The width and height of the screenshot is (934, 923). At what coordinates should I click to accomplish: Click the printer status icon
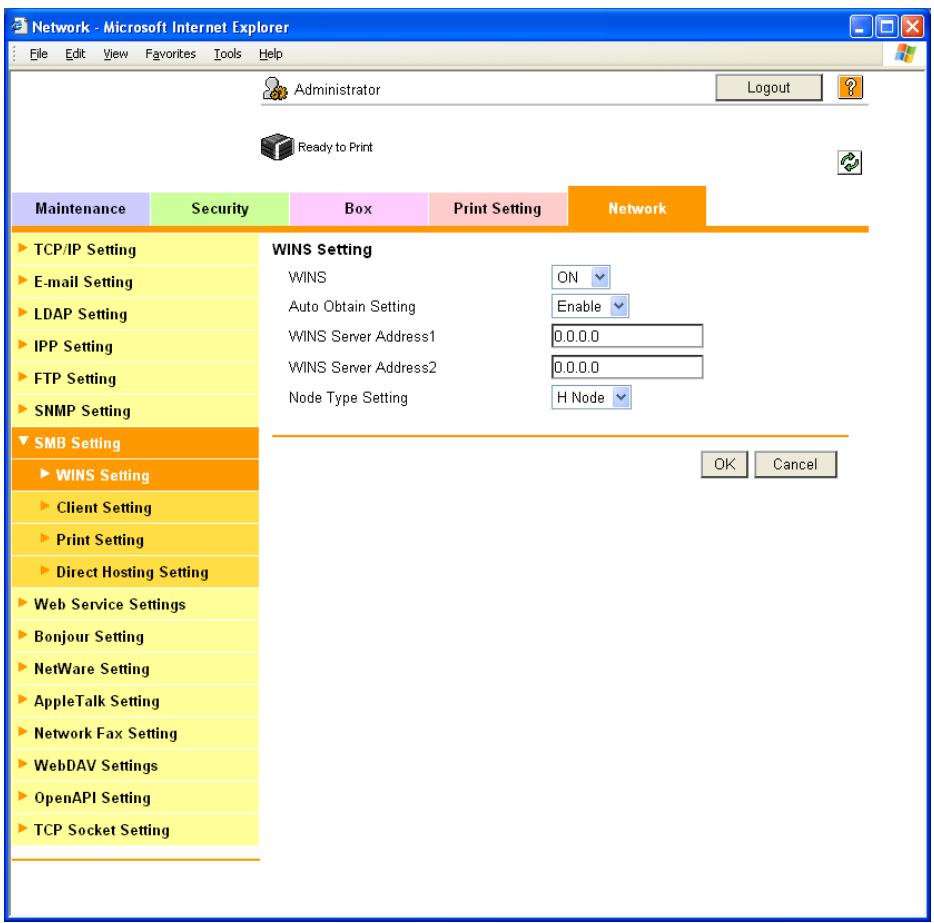(x=277, y=146)
